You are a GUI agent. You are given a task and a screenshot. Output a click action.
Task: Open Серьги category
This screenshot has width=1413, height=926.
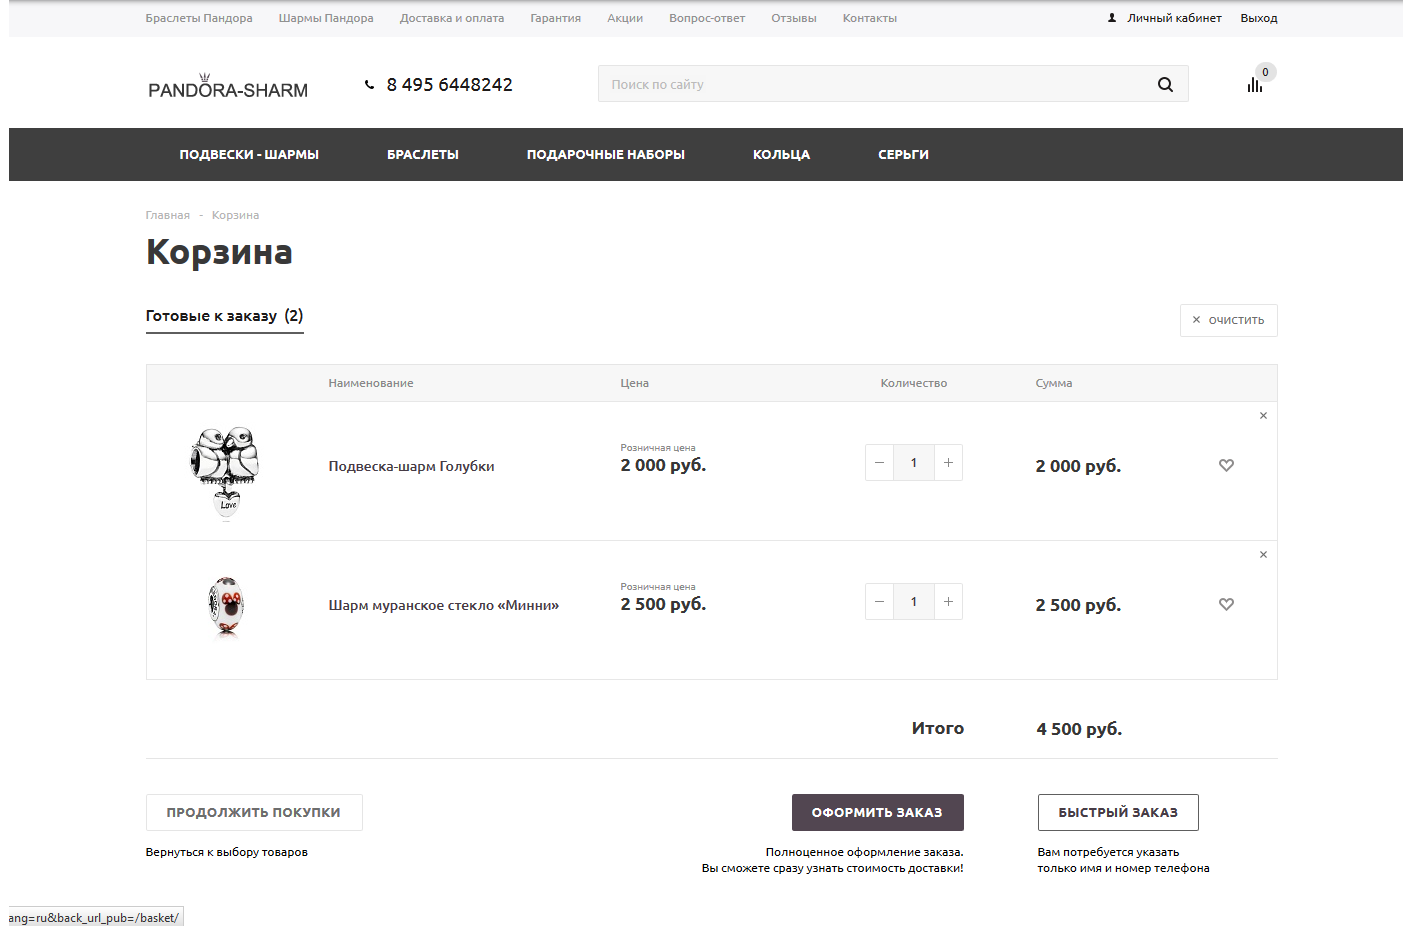(x=904, y=155)
